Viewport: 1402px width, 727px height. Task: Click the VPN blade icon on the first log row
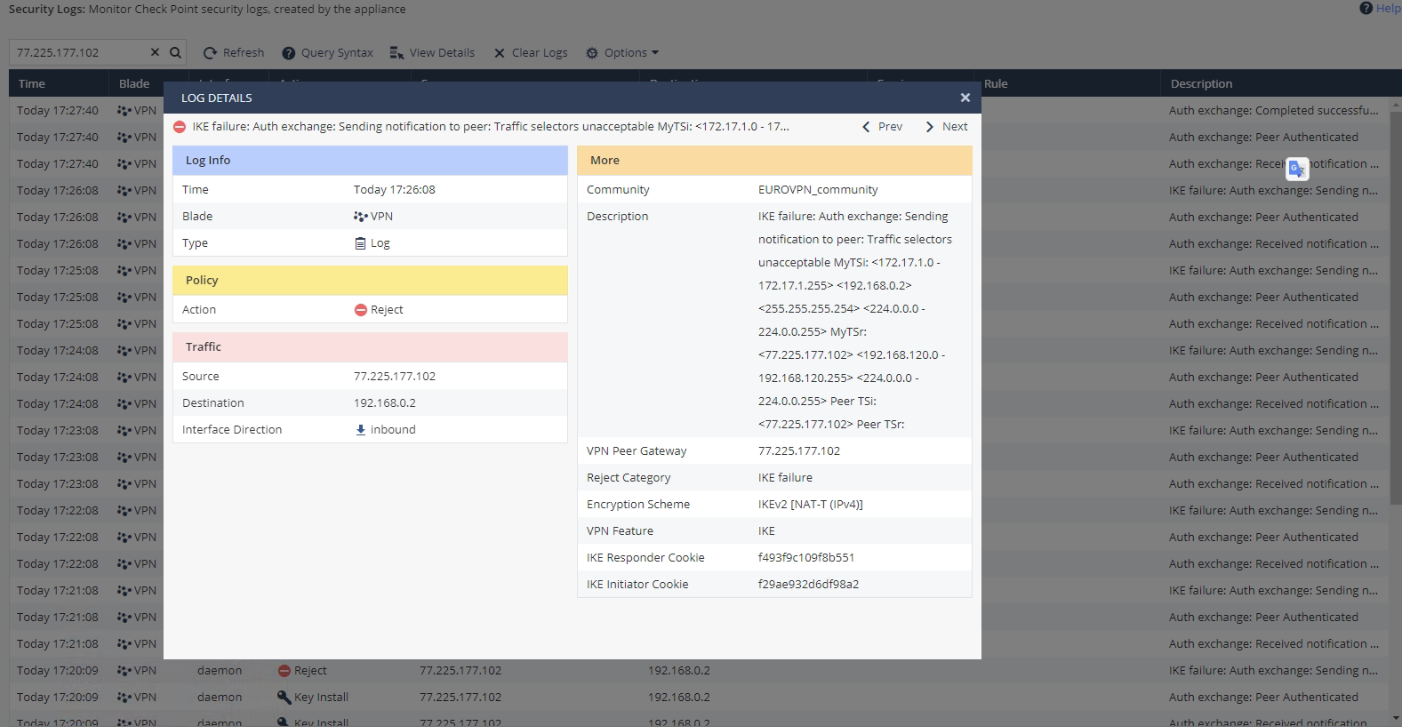pyautogui.click(x=121, y=110)
